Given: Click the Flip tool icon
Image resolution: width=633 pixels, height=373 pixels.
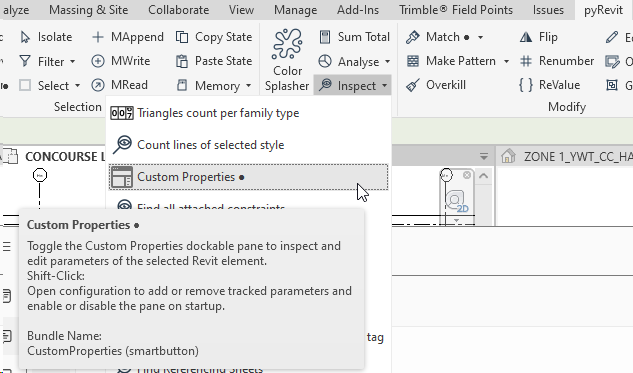Looking at the screenshot, I should (526, 37).
